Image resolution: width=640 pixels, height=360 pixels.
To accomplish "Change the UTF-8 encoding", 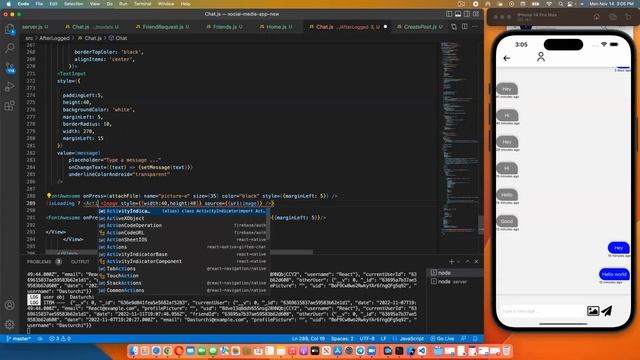I will (367, 339).
